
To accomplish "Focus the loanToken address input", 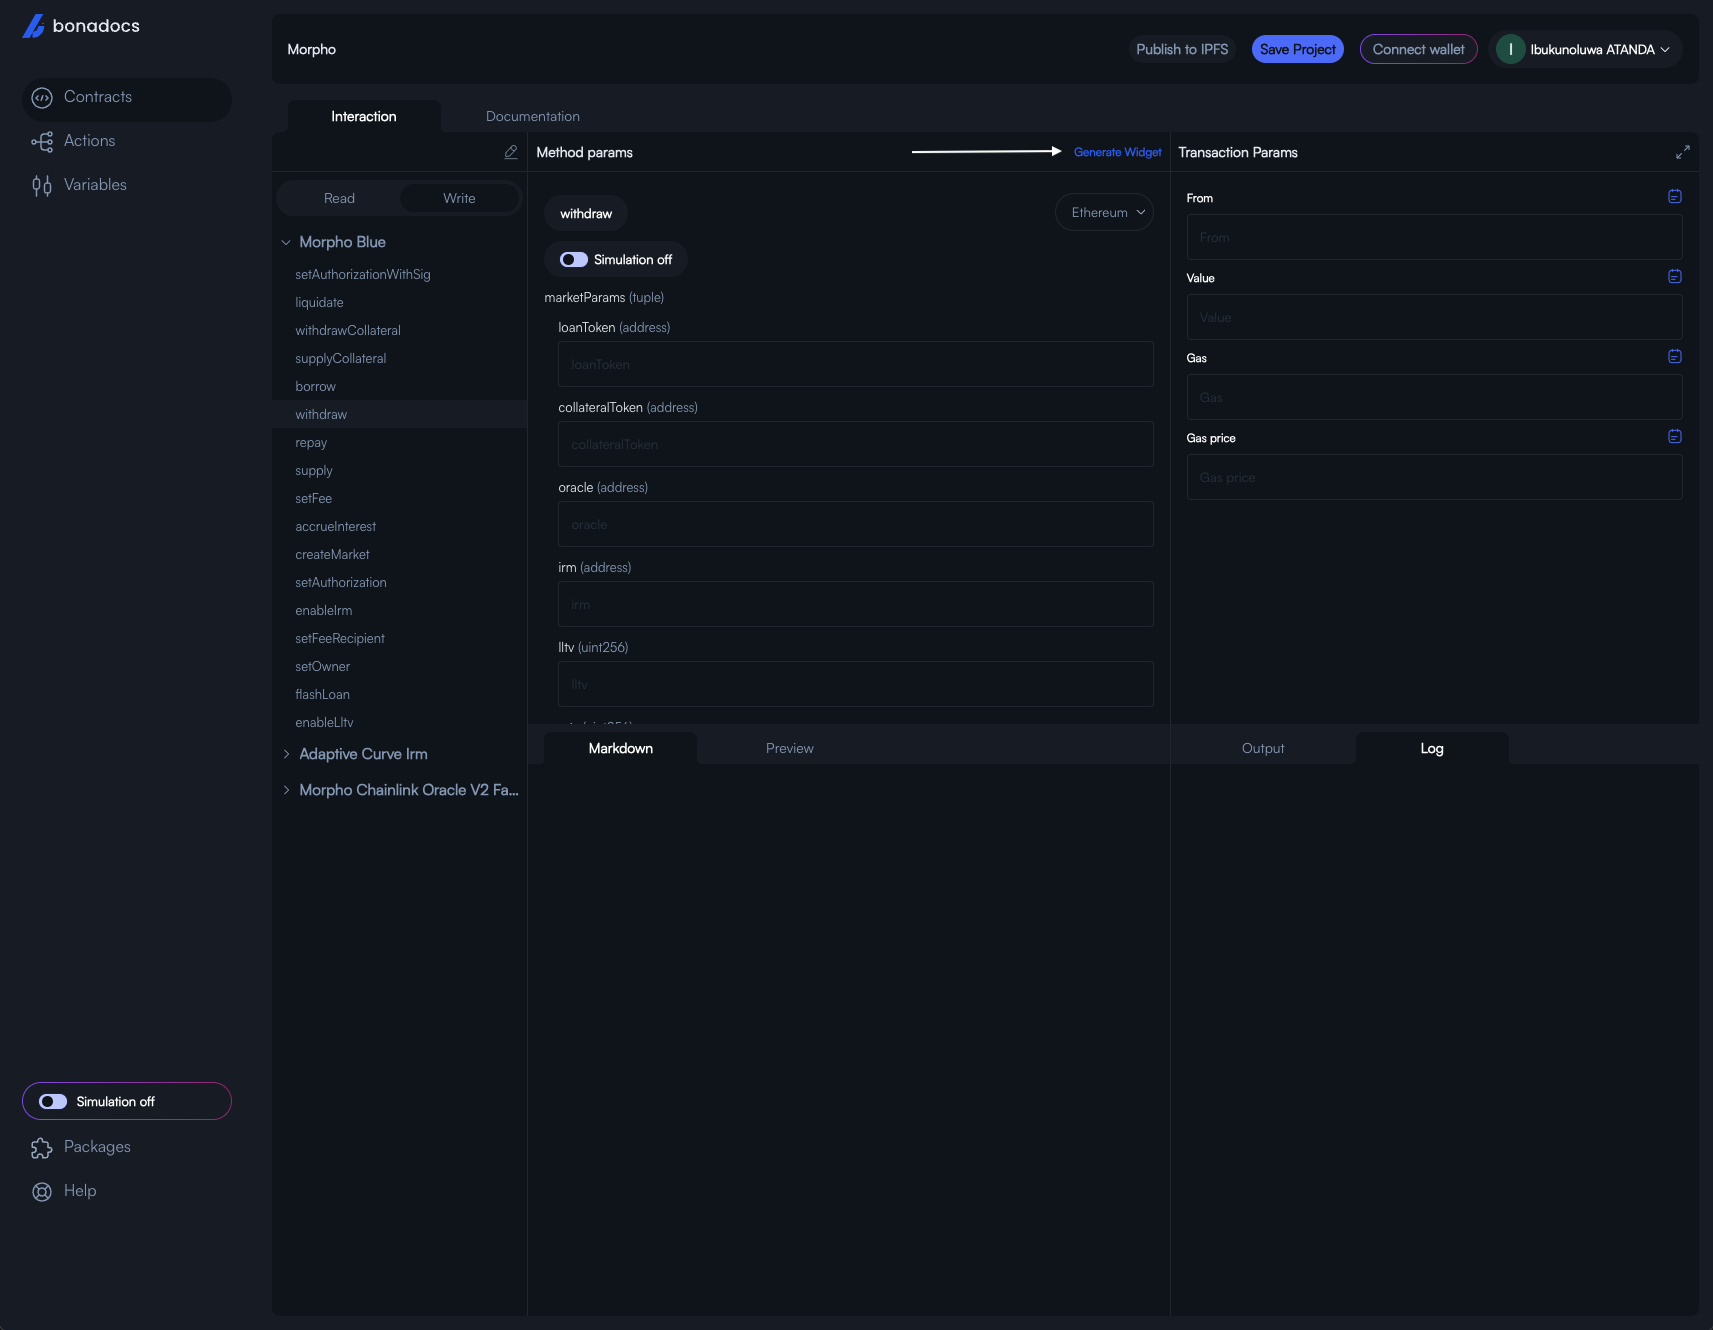I will [856, 364].
